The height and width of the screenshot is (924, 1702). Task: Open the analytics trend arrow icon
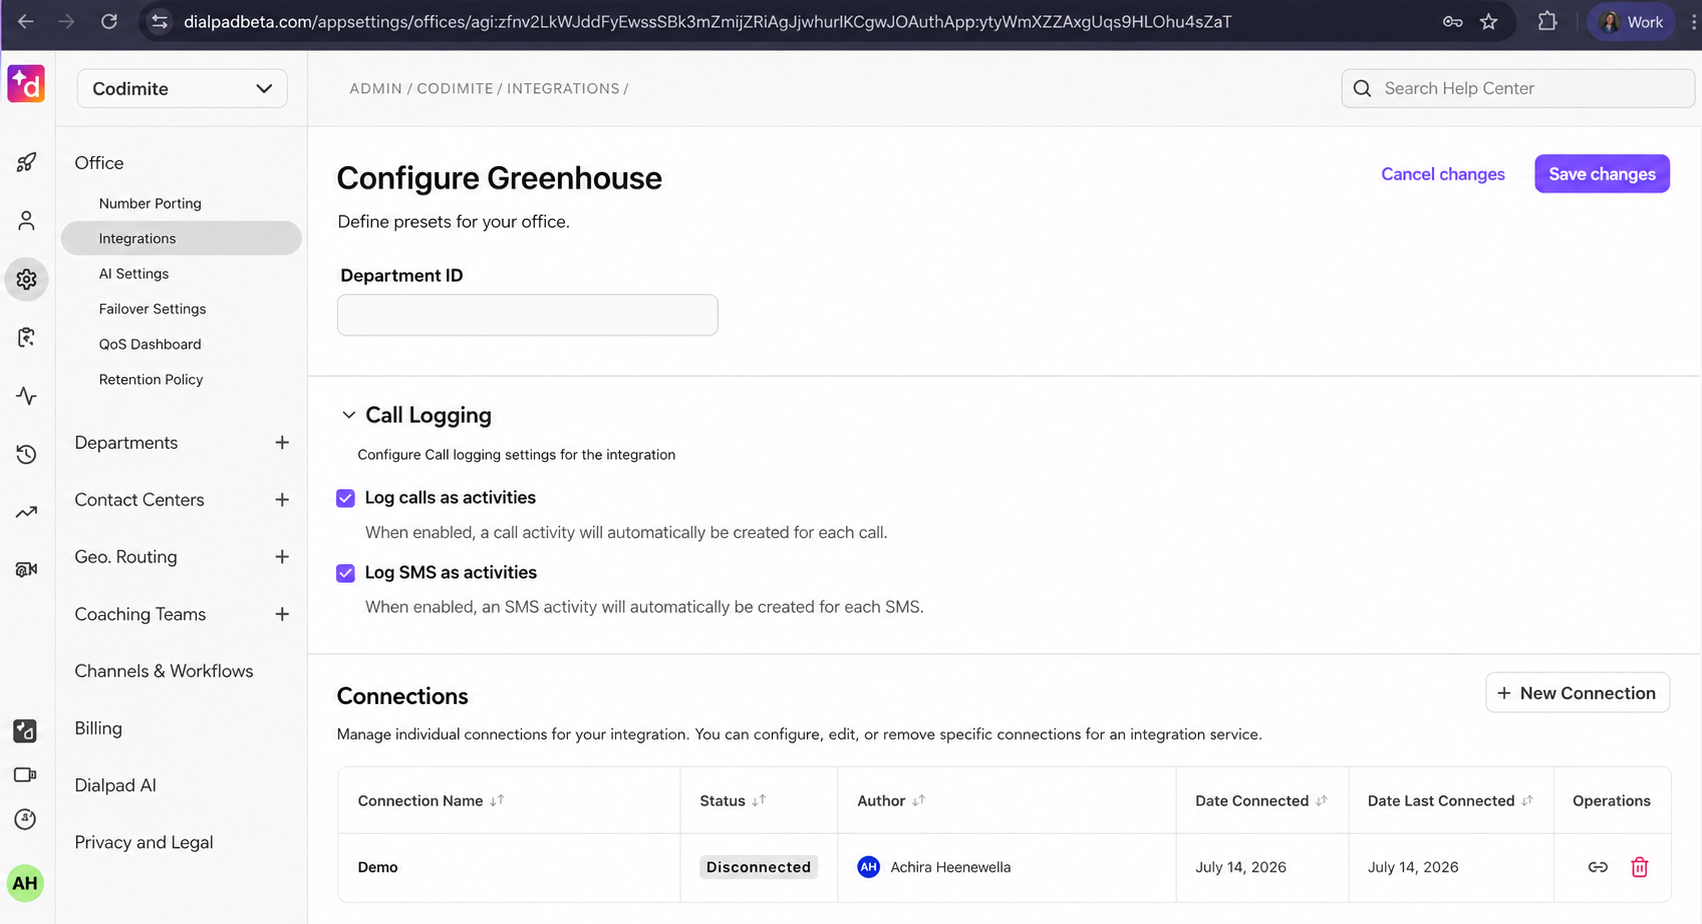(x=26, y=512)
